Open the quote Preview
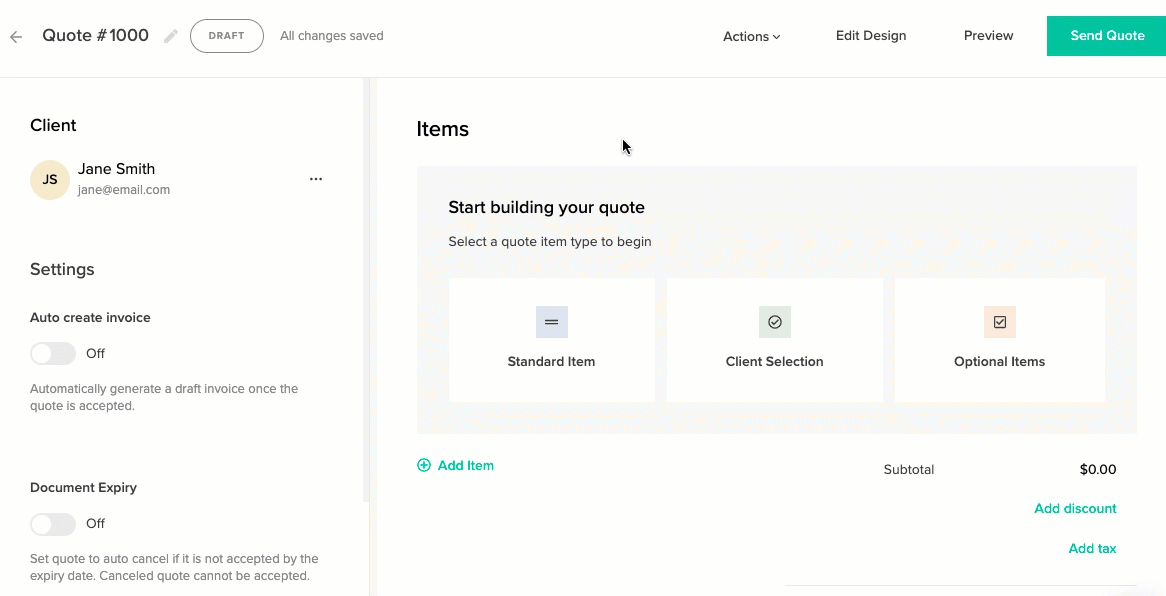1166x596 pixels. click(x=988, y=36)
